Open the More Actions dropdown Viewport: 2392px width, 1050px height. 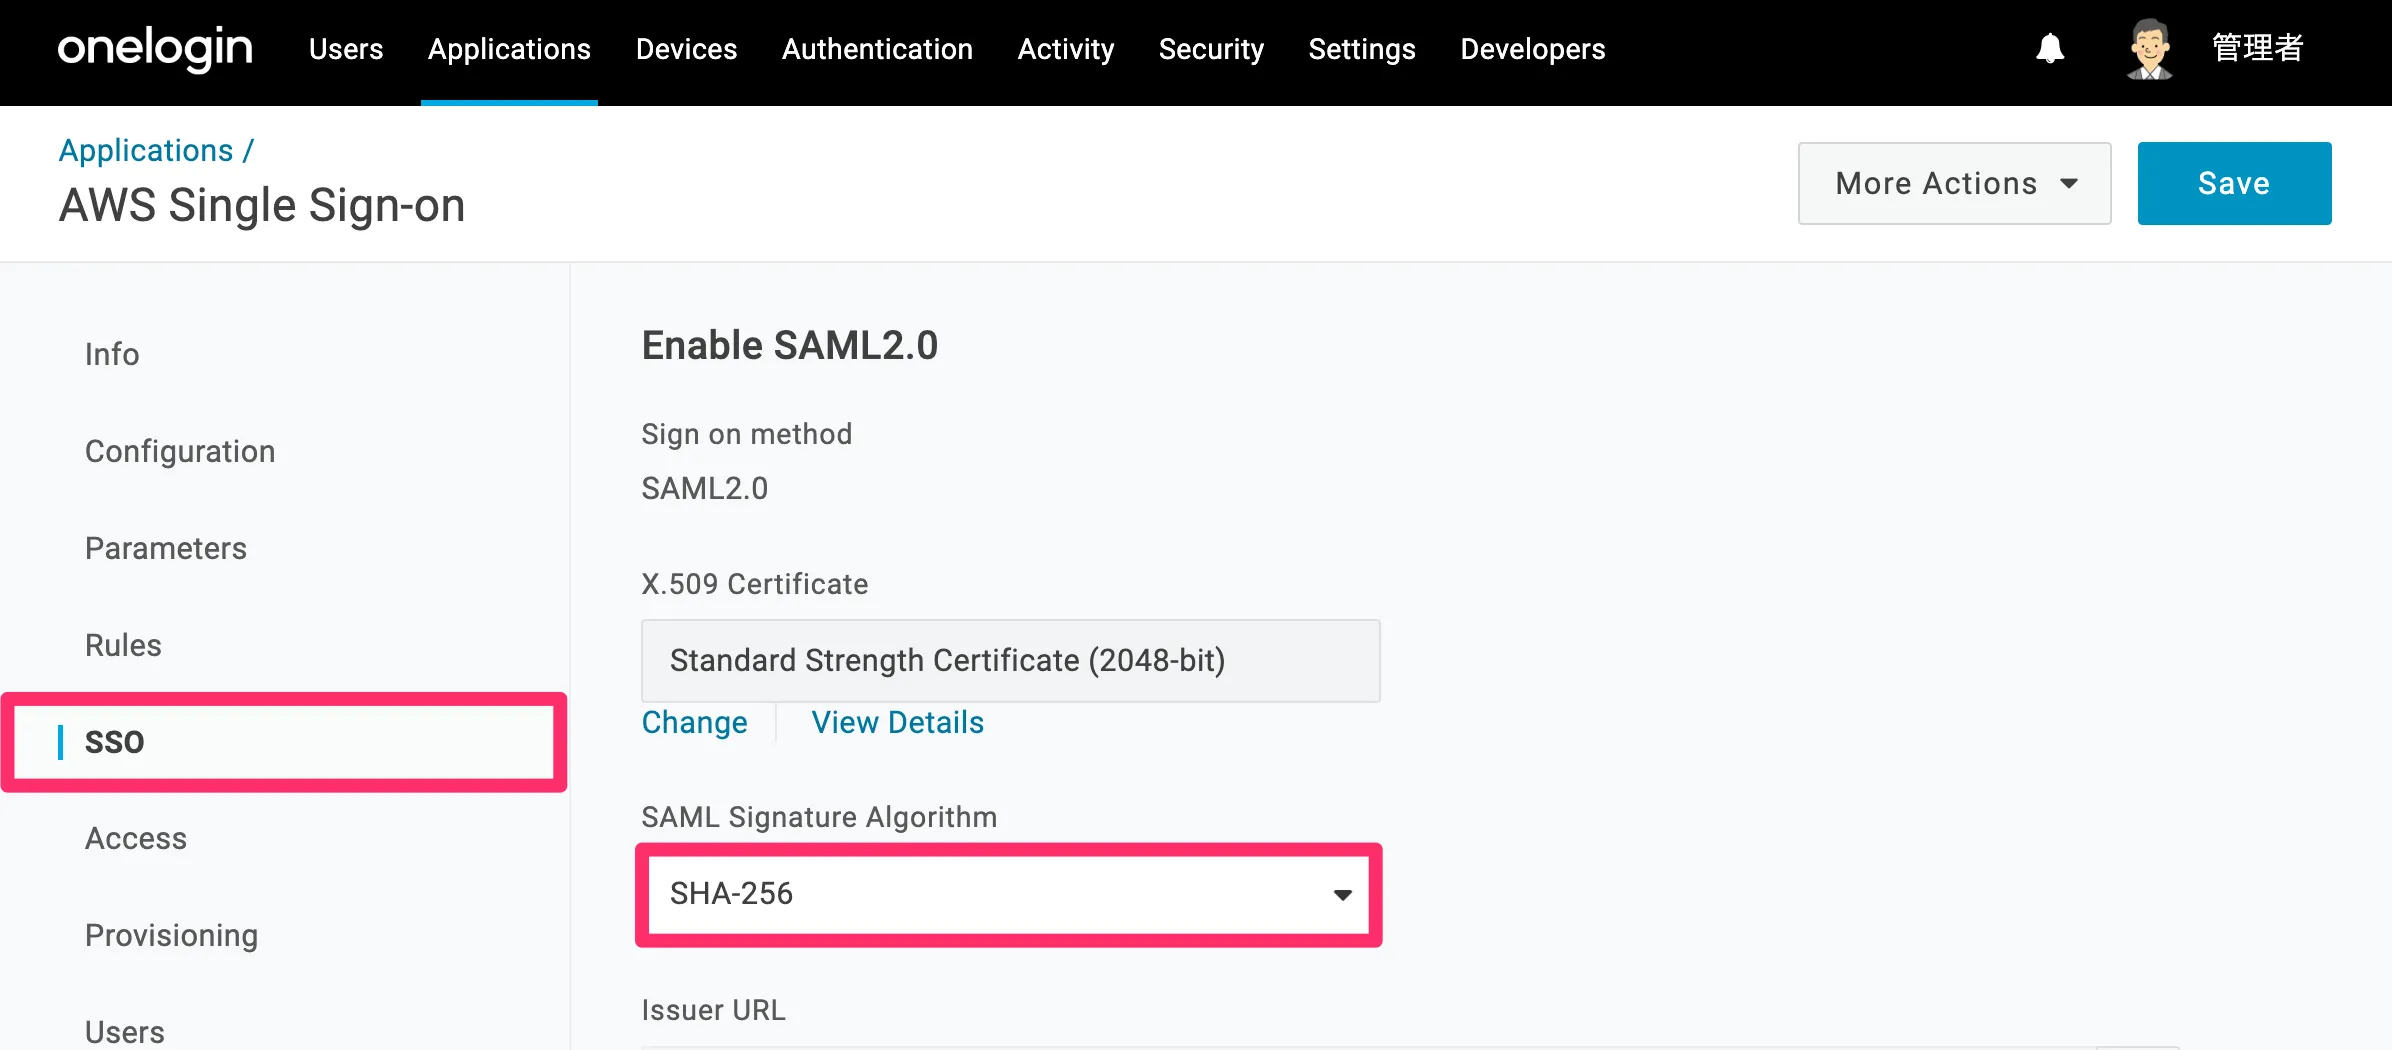tap(1954, 184)
